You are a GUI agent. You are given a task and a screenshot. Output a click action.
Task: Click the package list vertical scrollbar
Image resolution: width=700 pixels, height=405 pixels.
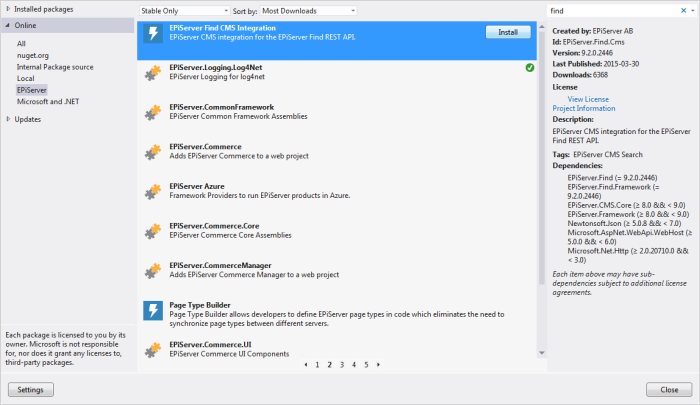(x=541, y=150)
